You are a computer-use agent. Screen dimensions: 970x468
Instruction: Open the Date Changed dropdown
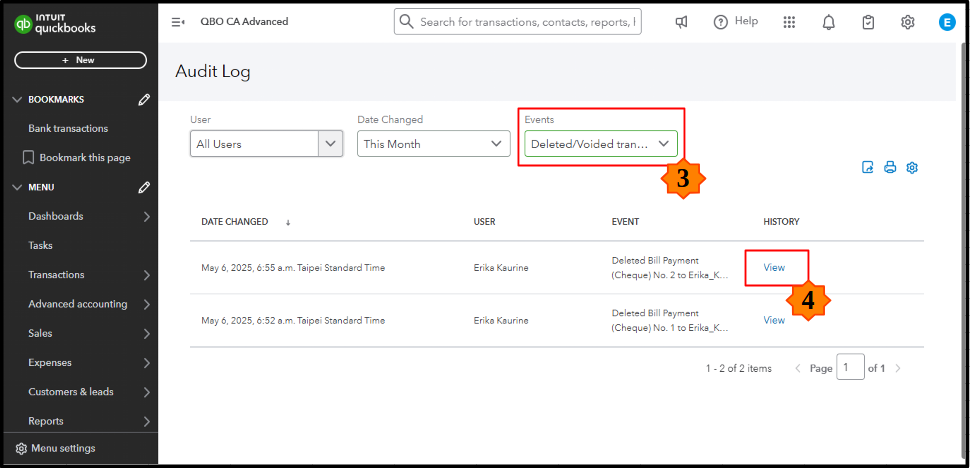coord(434,144)
